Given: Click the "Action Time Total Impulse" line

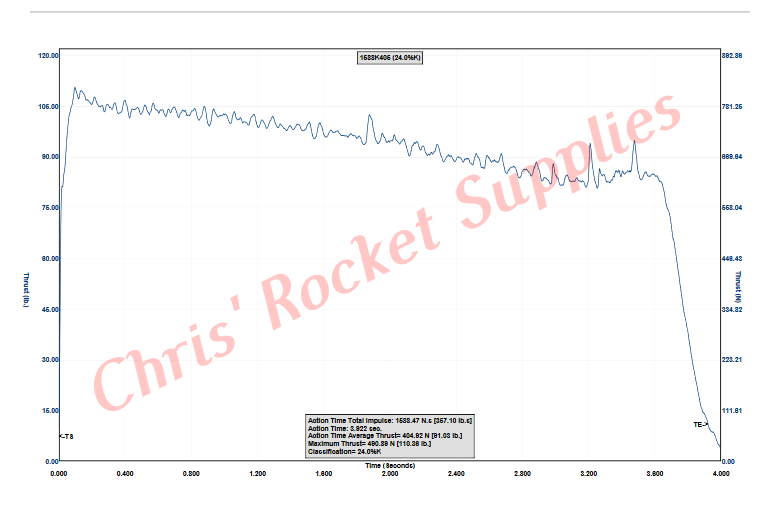Looking at the screenshot, I should coord(390,421).
